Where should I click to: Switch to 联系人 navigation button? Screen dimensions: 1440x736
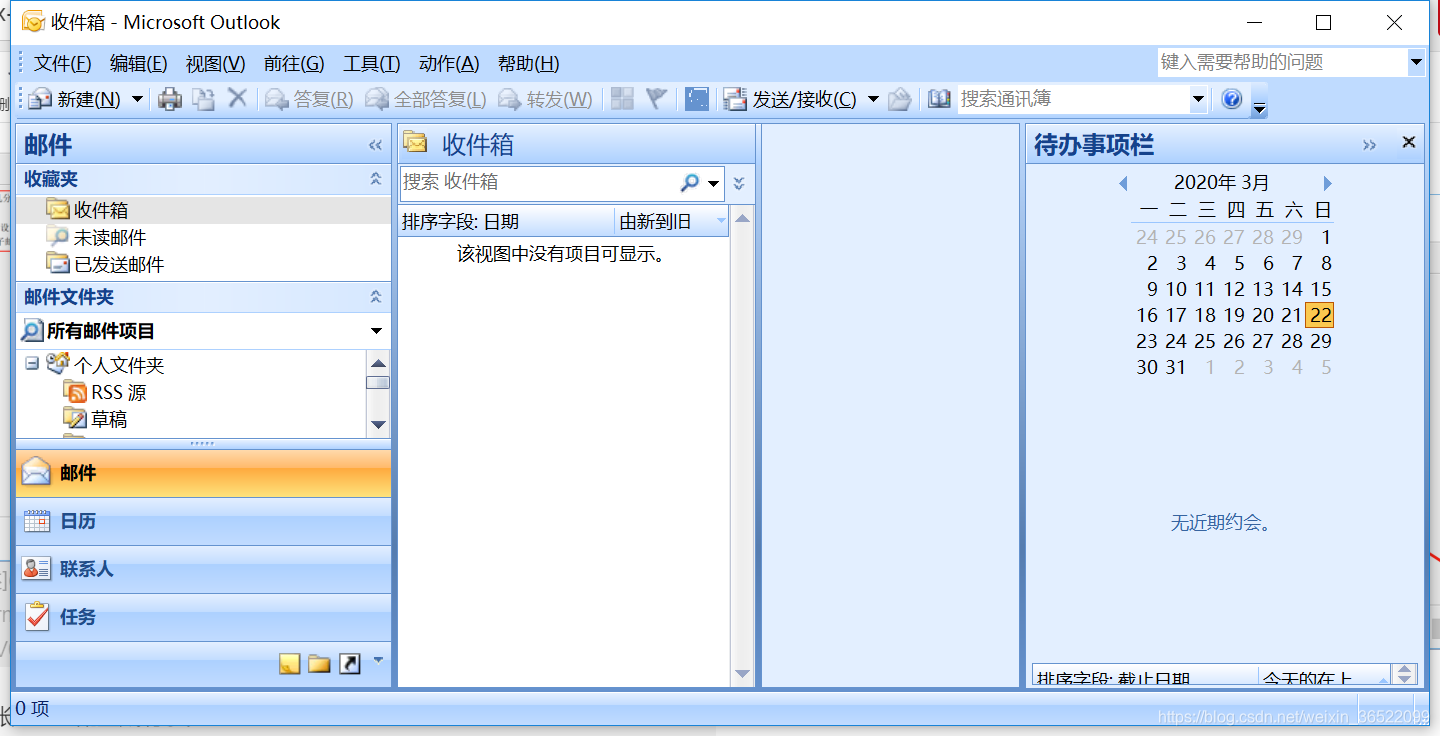(x=203, y=569)
